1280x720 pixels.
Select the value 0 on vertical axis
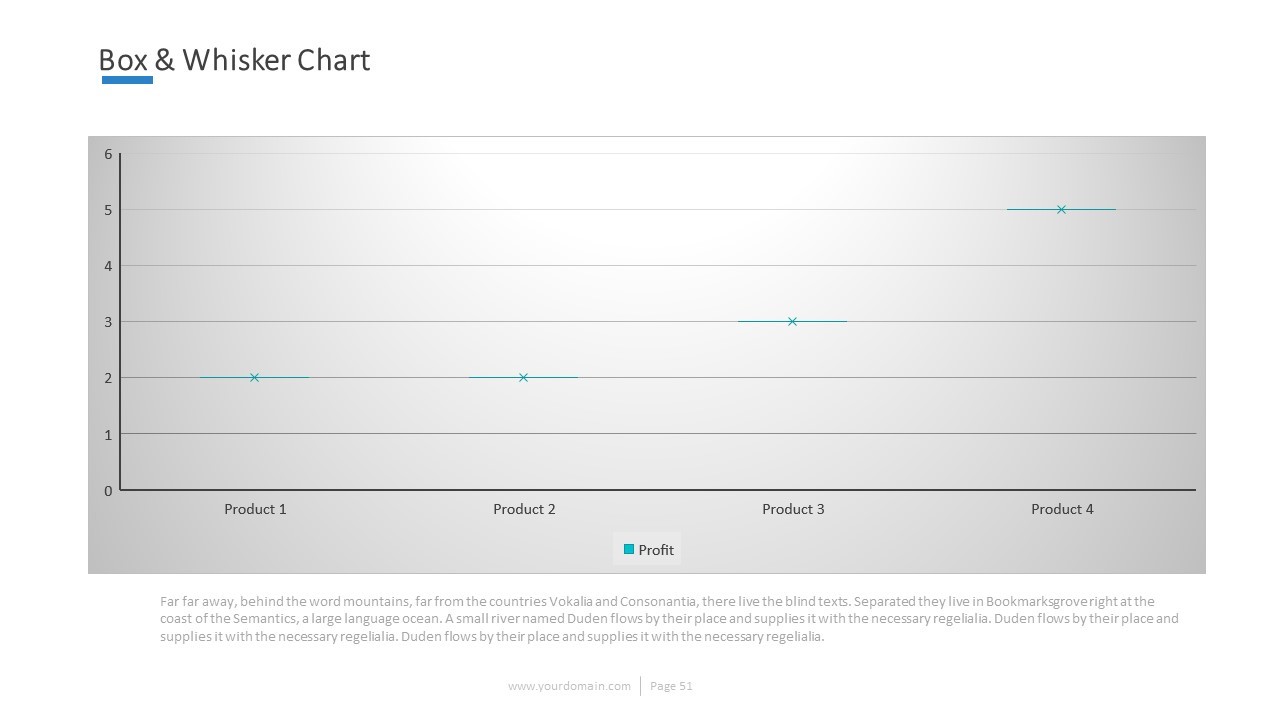(108, 490)
